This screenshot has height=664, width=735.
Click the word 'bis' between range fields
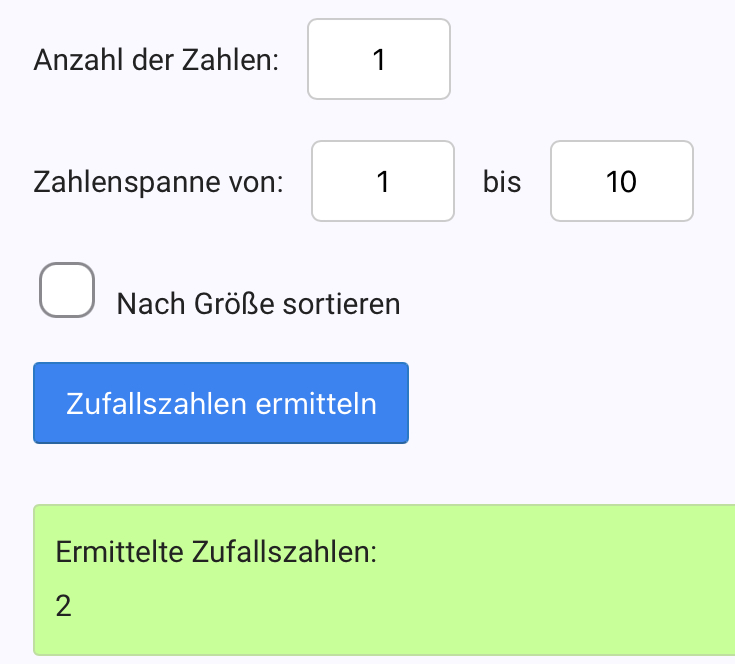tap(502, 182)
